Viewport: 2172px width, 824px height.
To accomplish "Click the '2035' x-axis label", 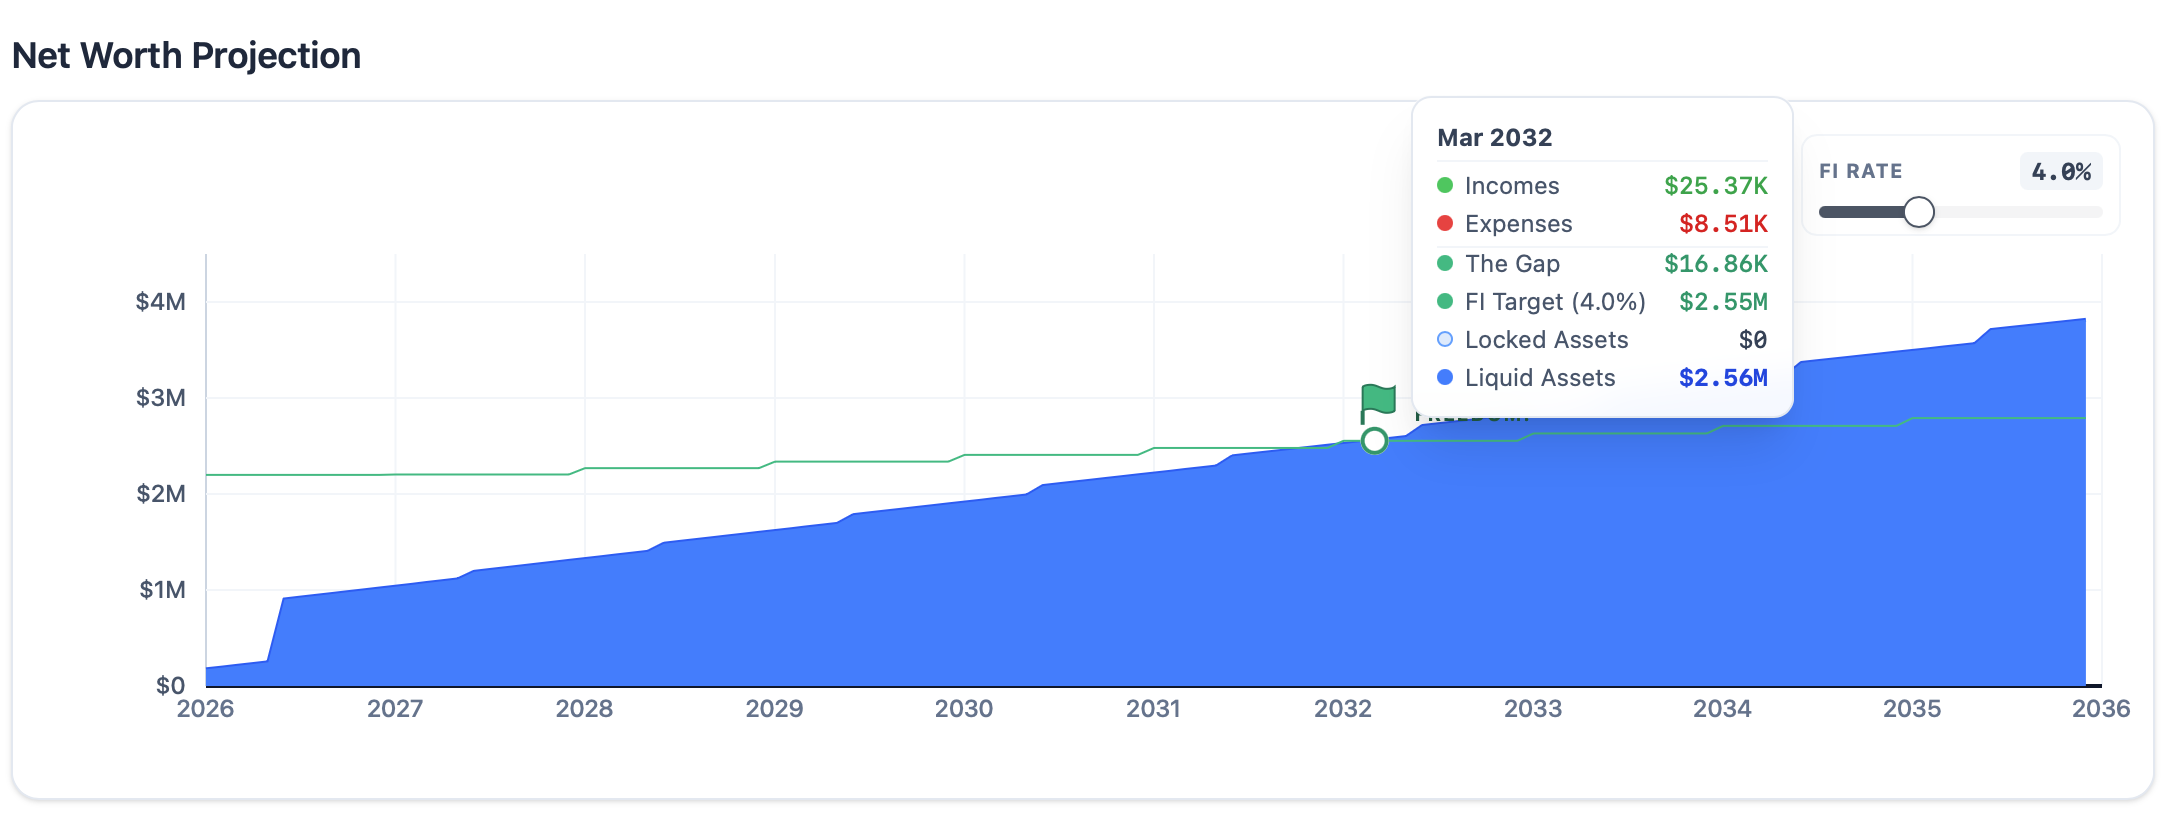I will point(1912,709).
